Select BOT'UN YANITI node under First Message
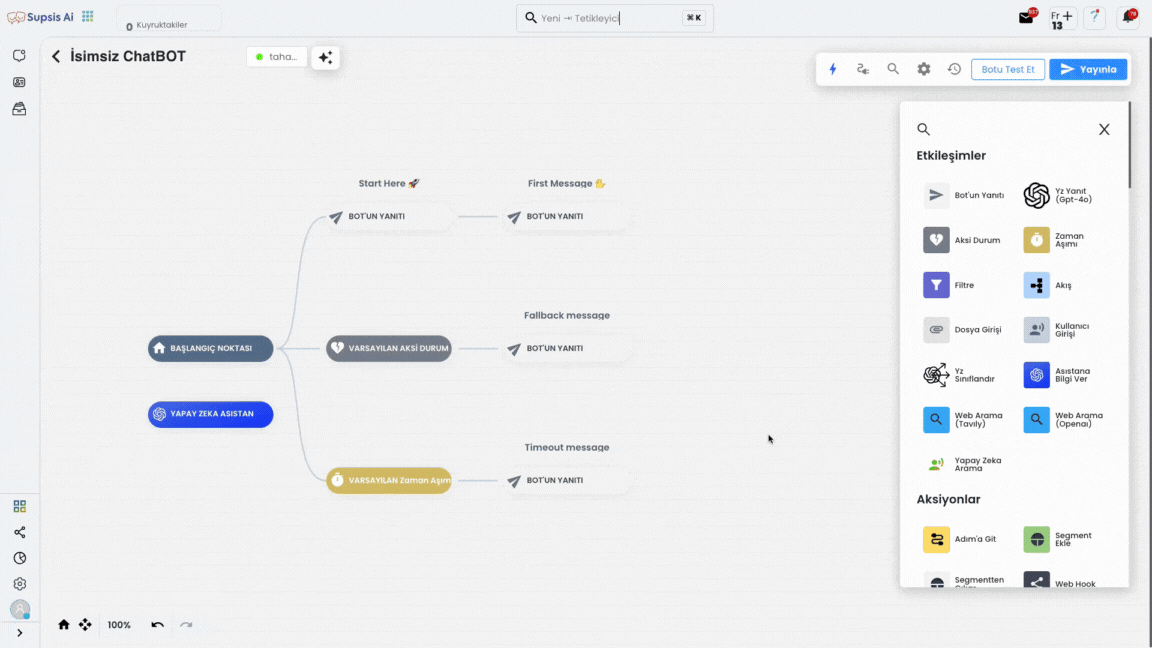1152x648 pixels. pos(566,217)
